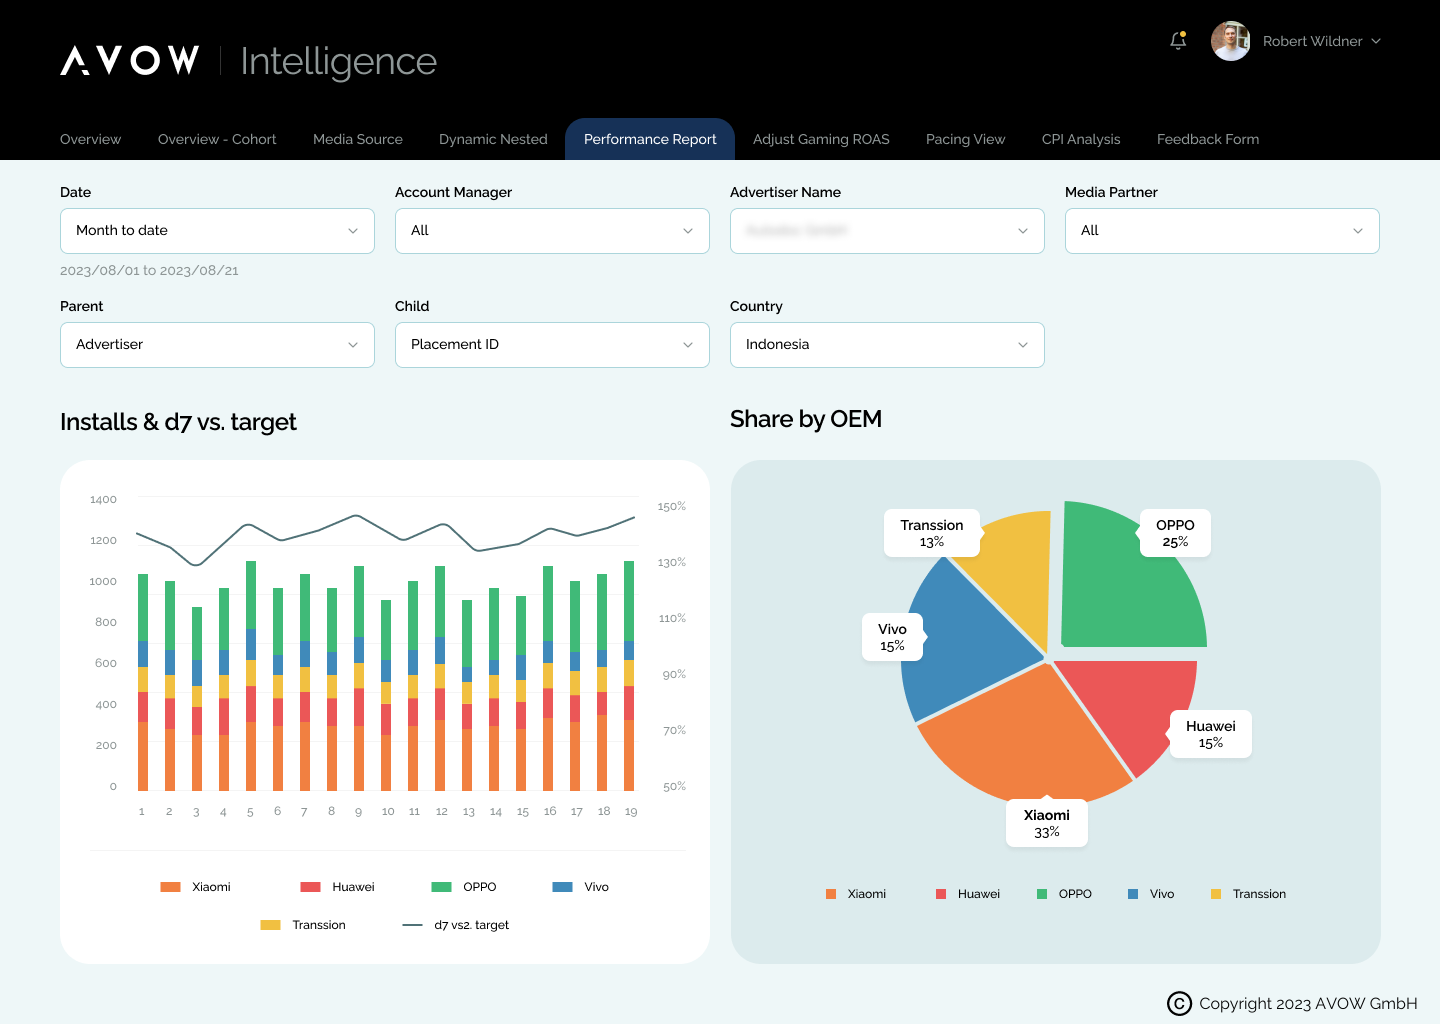Screen dimensions: 1440x1024
Task: Expand the user menu chevron beside Robert Wildner
Action: click(x=1376, y=41)
